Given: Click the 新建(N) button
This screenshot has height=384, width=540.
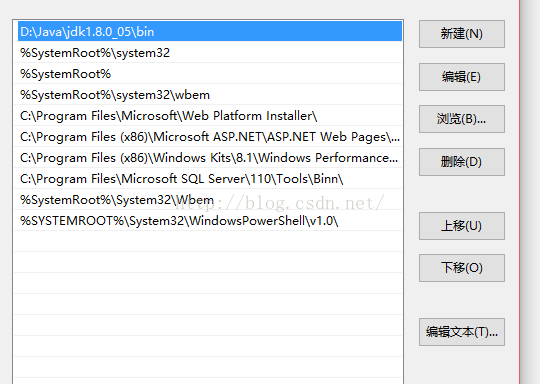Looking at the screenshot, I should (x=461, y=34).
